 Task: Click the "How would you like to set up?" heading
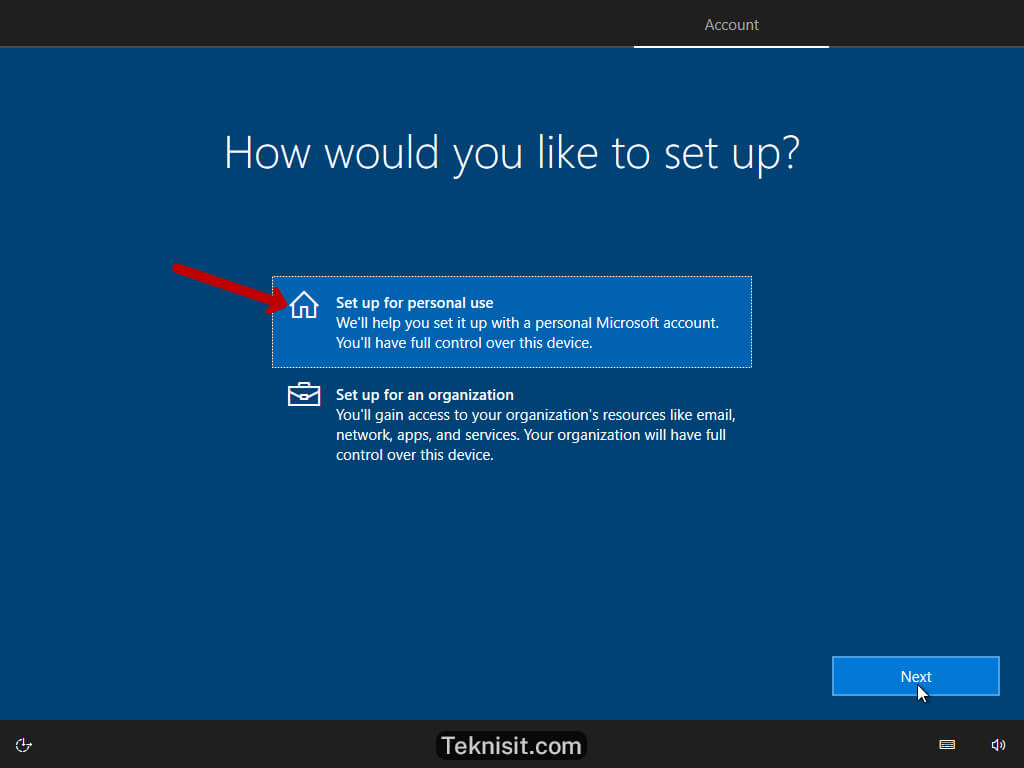pos(512,154)
